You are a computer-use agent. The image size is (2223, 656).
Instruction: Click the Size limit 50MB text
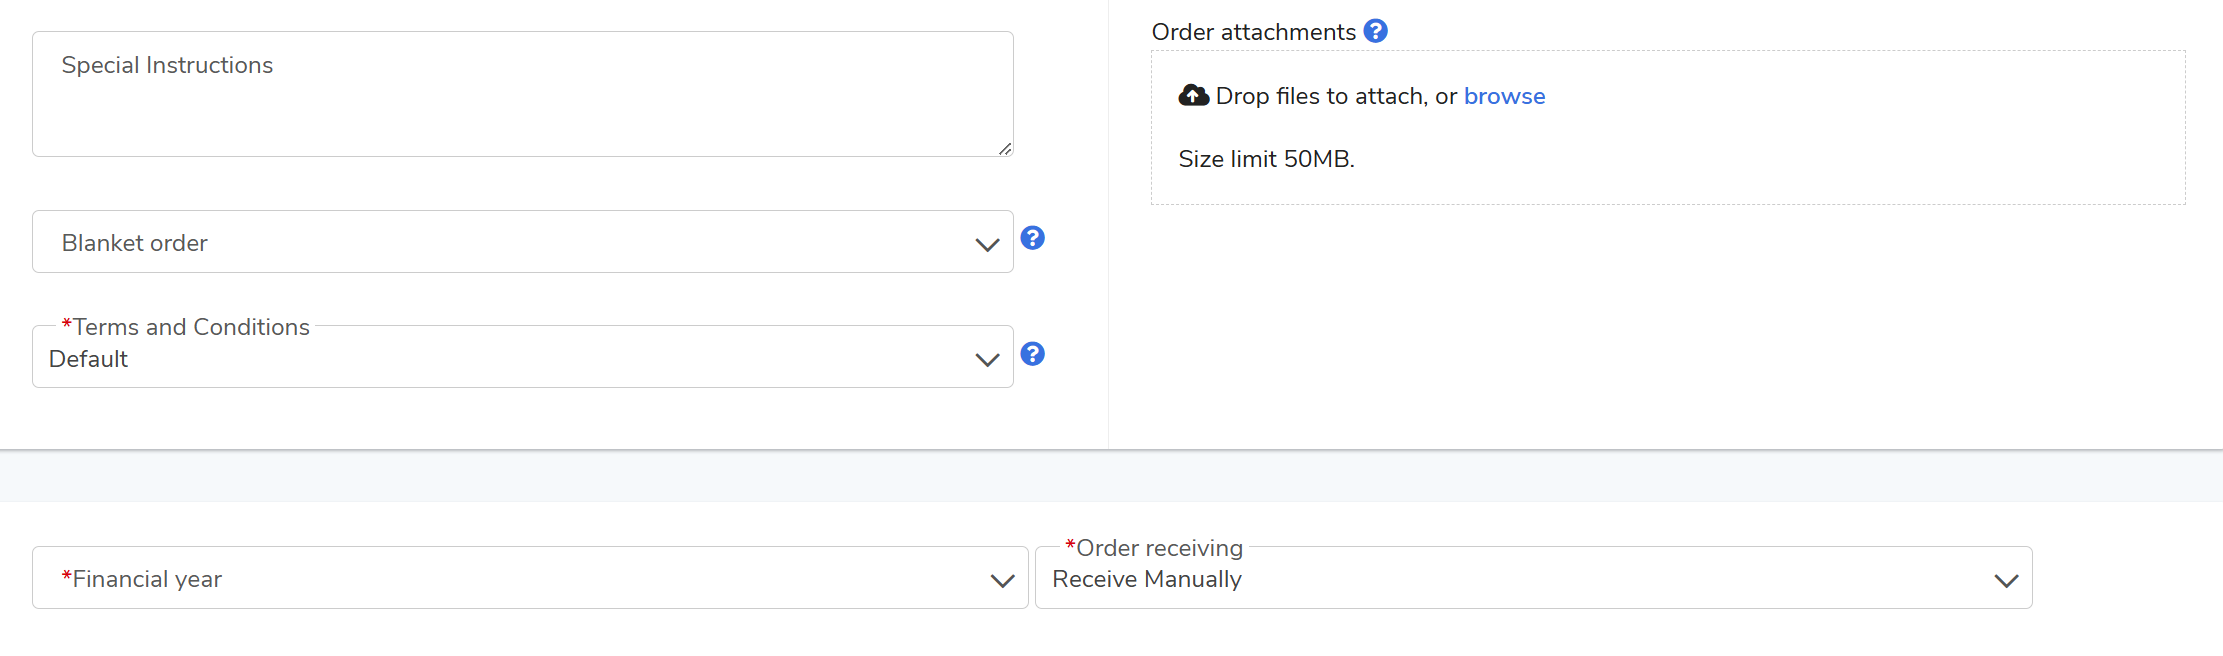point(1266,159)
